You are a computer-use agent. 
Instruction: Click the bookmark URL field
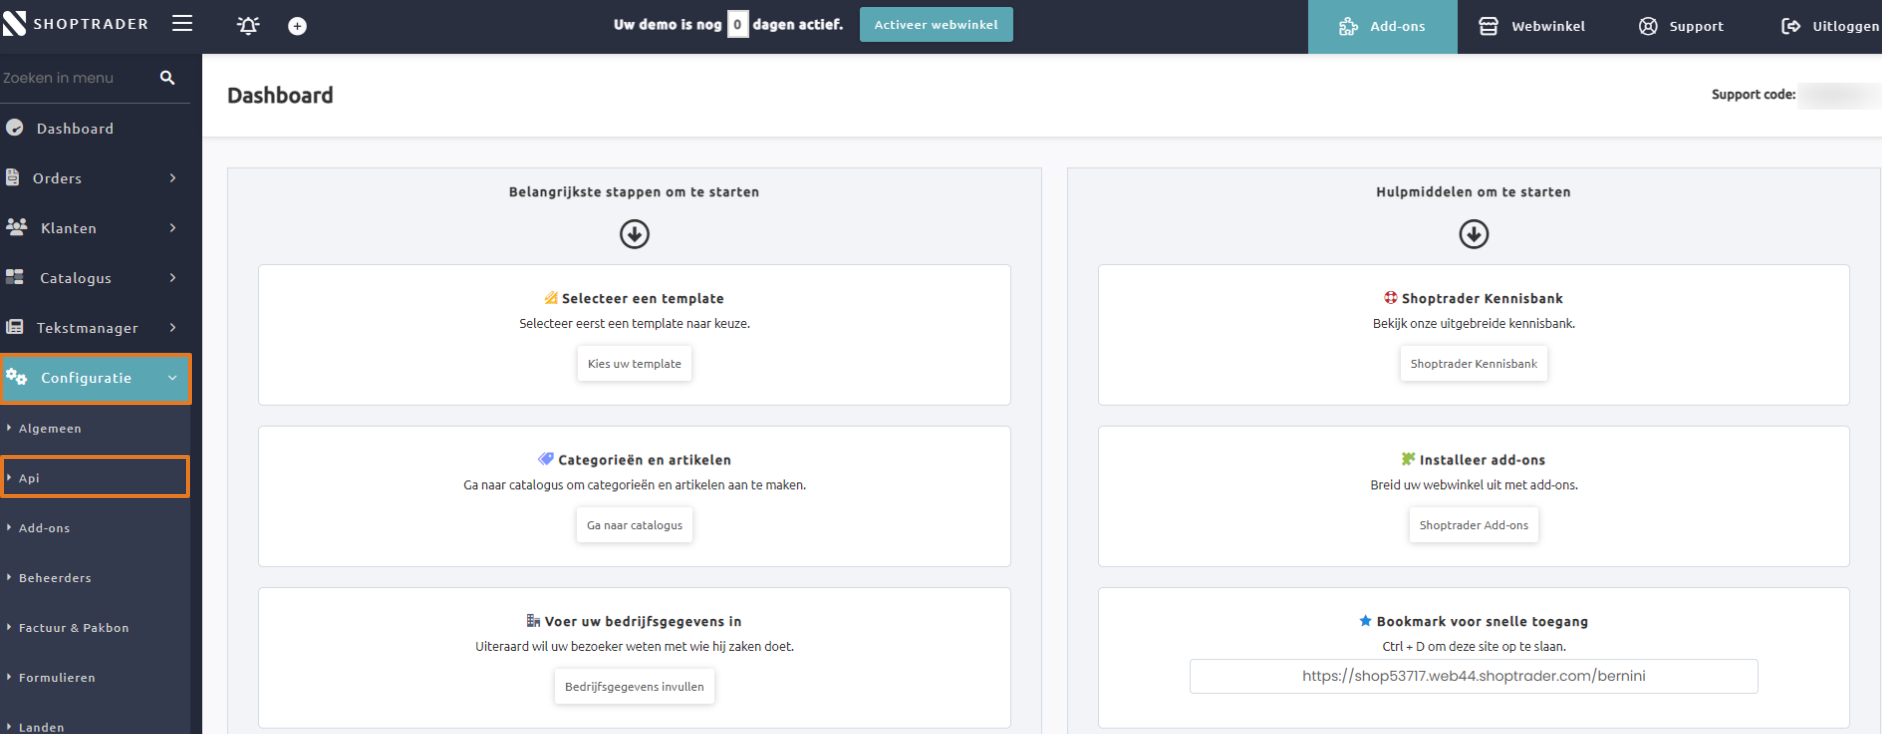[1474, 676]
